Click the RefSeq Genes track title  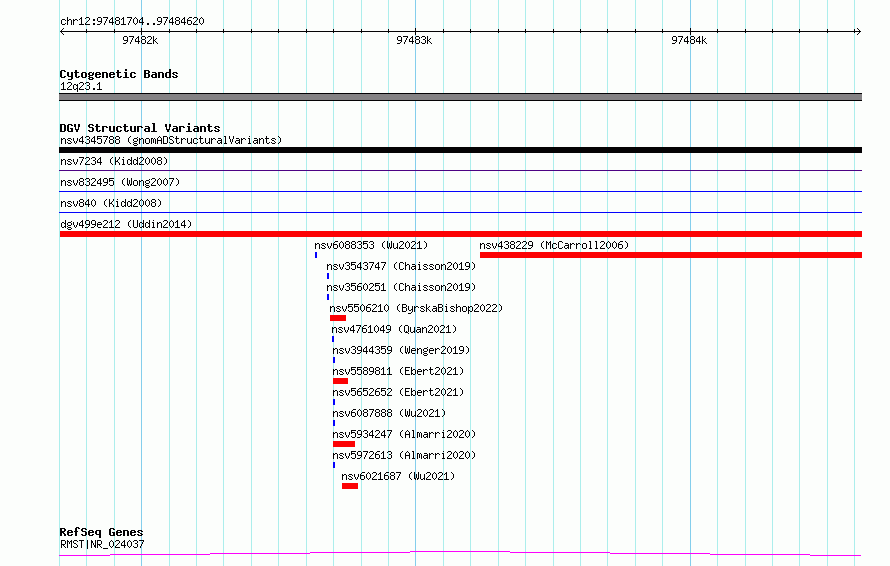pos(101,533)
